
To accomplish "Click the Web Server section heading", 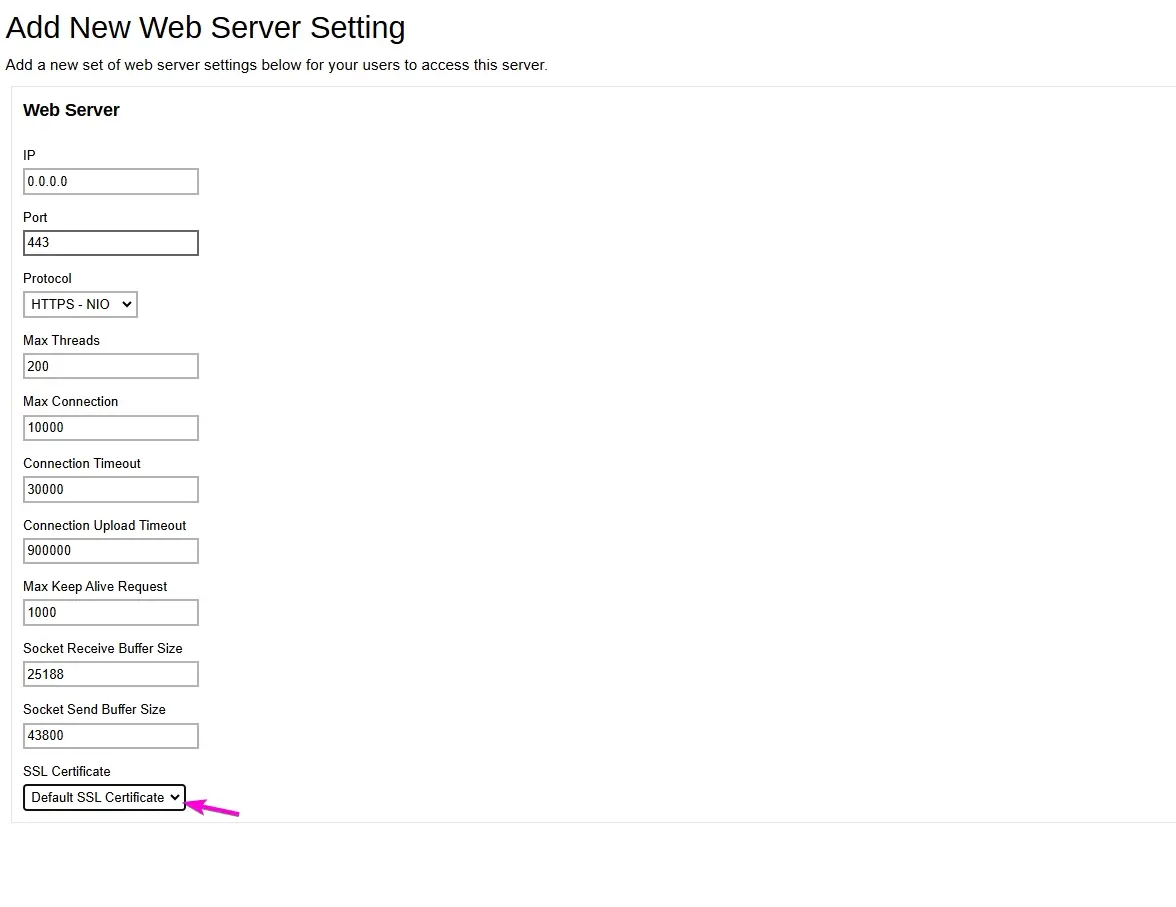I will click(71, 110).
